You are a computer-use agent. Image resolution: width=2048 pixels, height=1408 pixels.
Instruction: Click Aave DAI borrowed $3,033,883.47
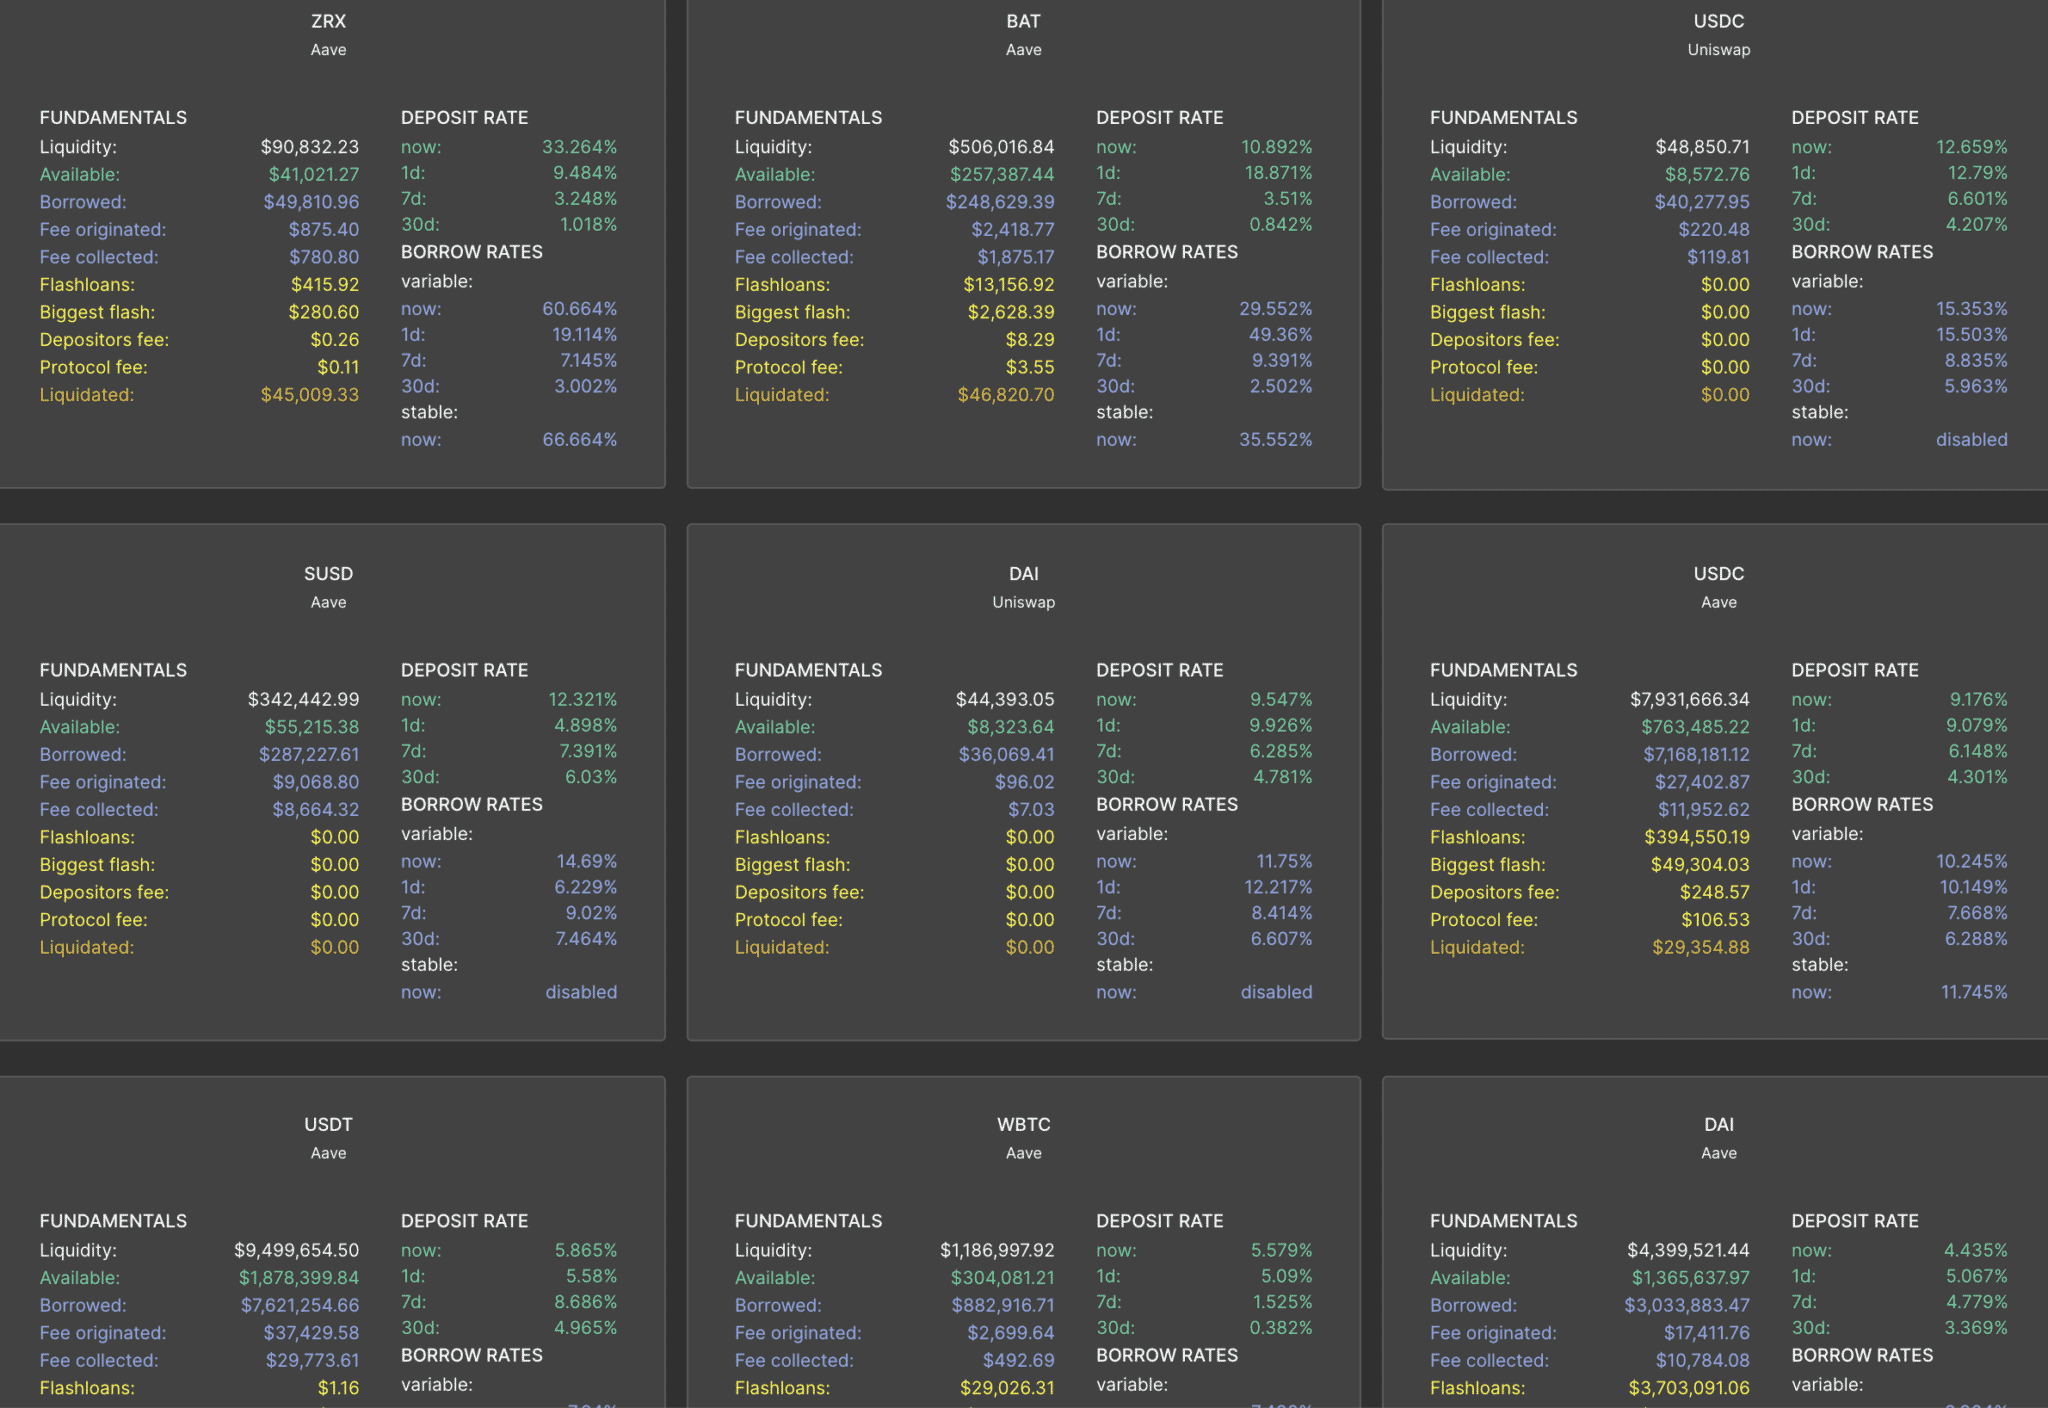(x=1687, y=1306)
